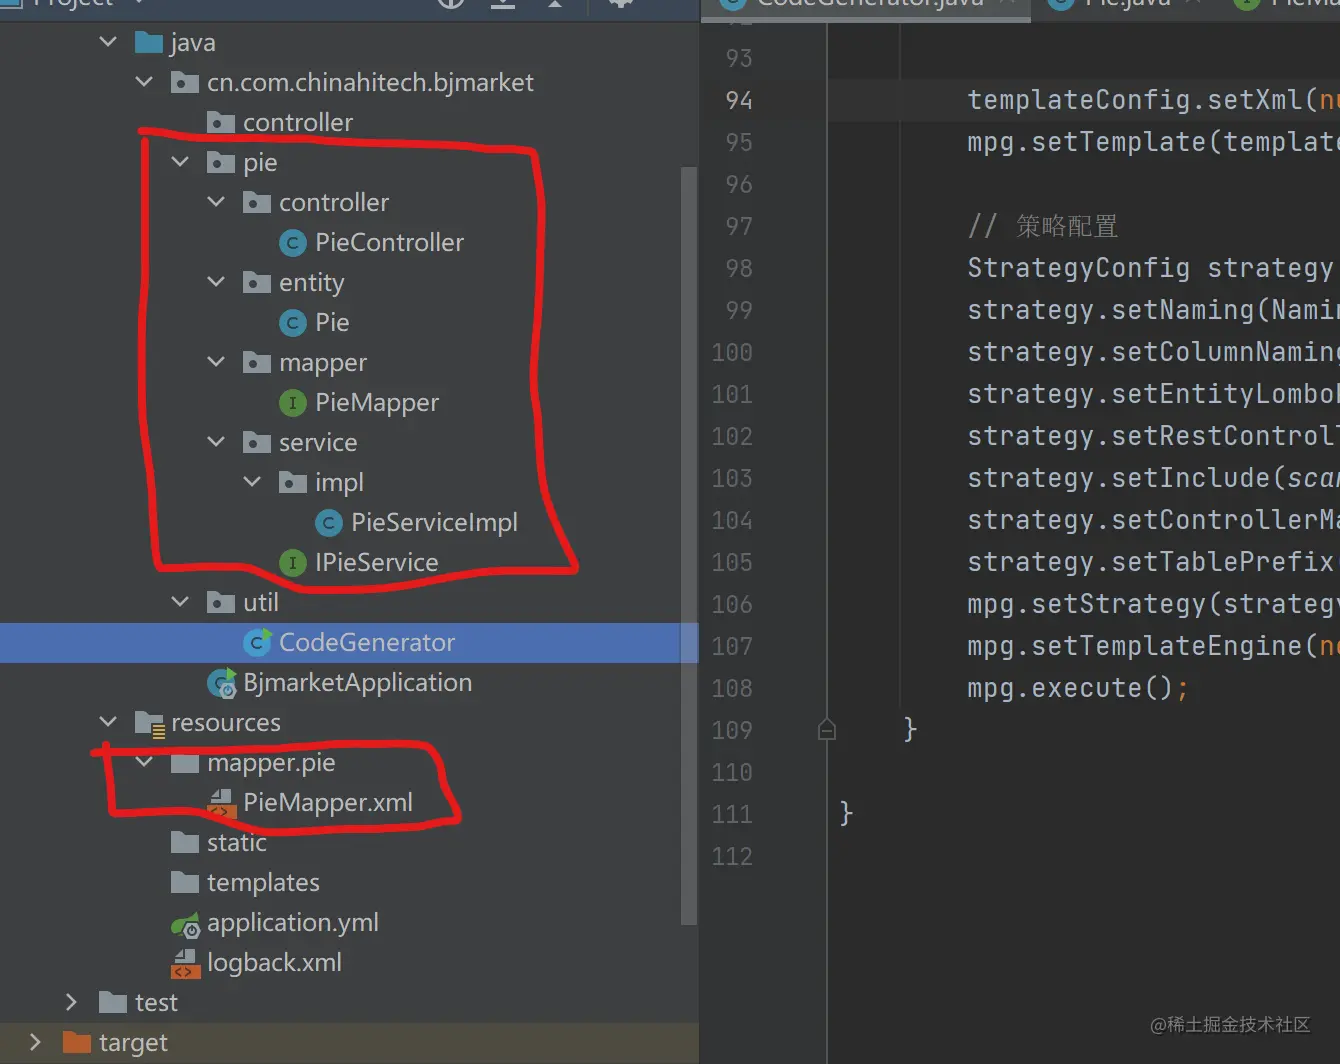Collapse the resources folder chevron
1340x1064 pixels.
[108, 722]
